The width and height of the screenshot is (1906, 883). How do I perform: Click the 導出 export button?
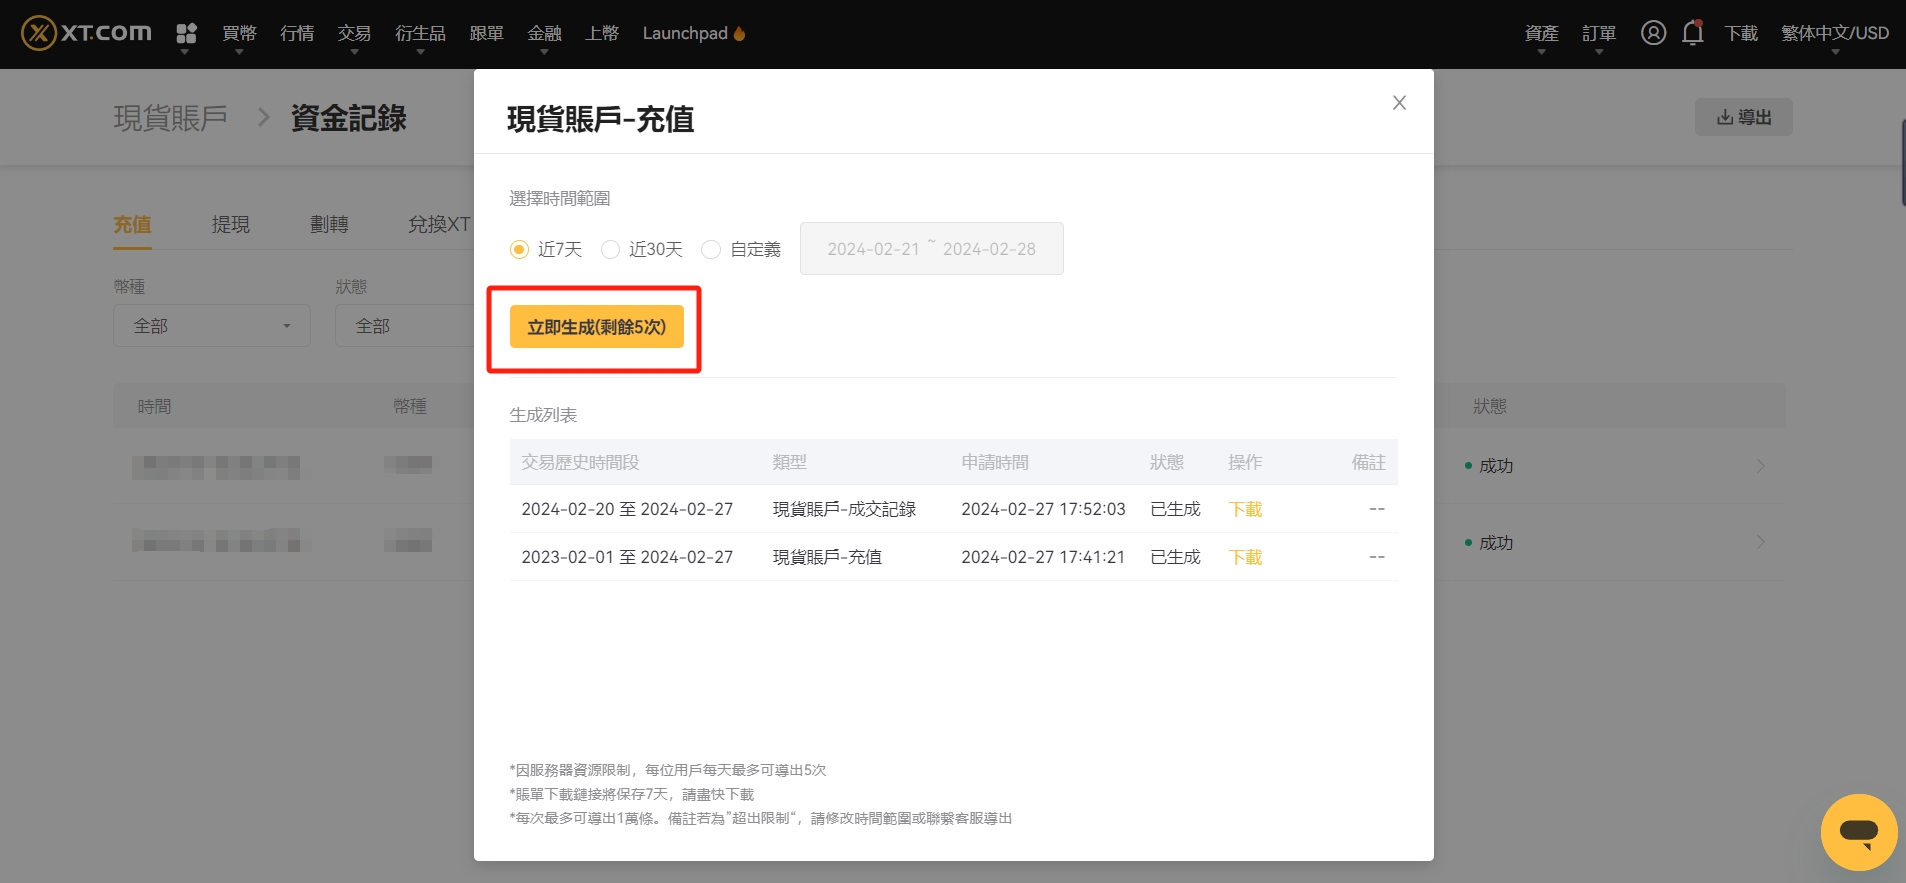click(1743, 117)
